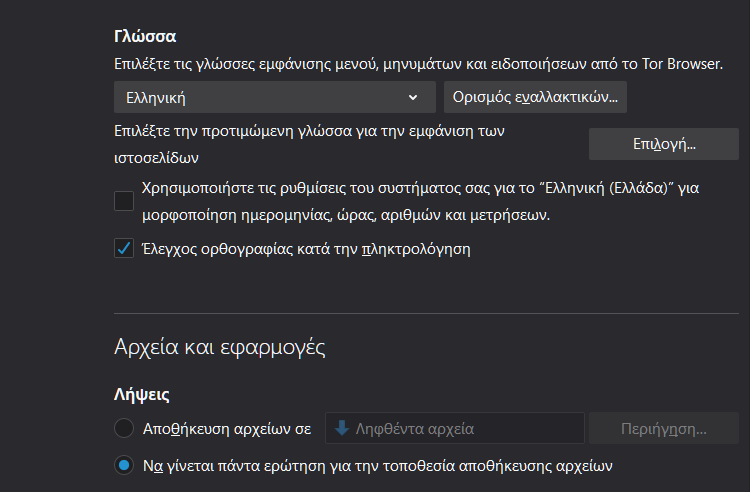This screenshot has width=750, height=492.
Task: Click the Ορισμός εναλλακτικών button
Action: click(535, 97)
